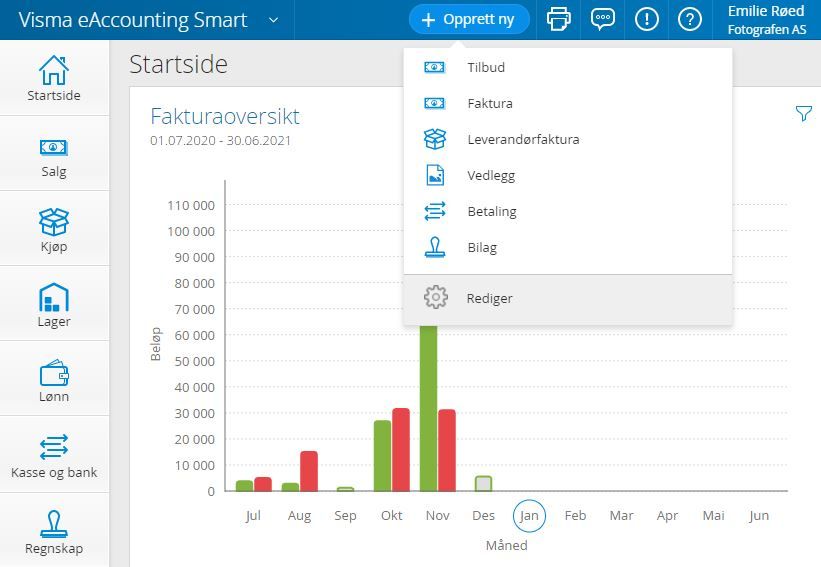The width and height of the screenshot is (821, 567).
Task: Click the date range 01.07.2020 - 30.06.2021
Action: pos(220,141)
